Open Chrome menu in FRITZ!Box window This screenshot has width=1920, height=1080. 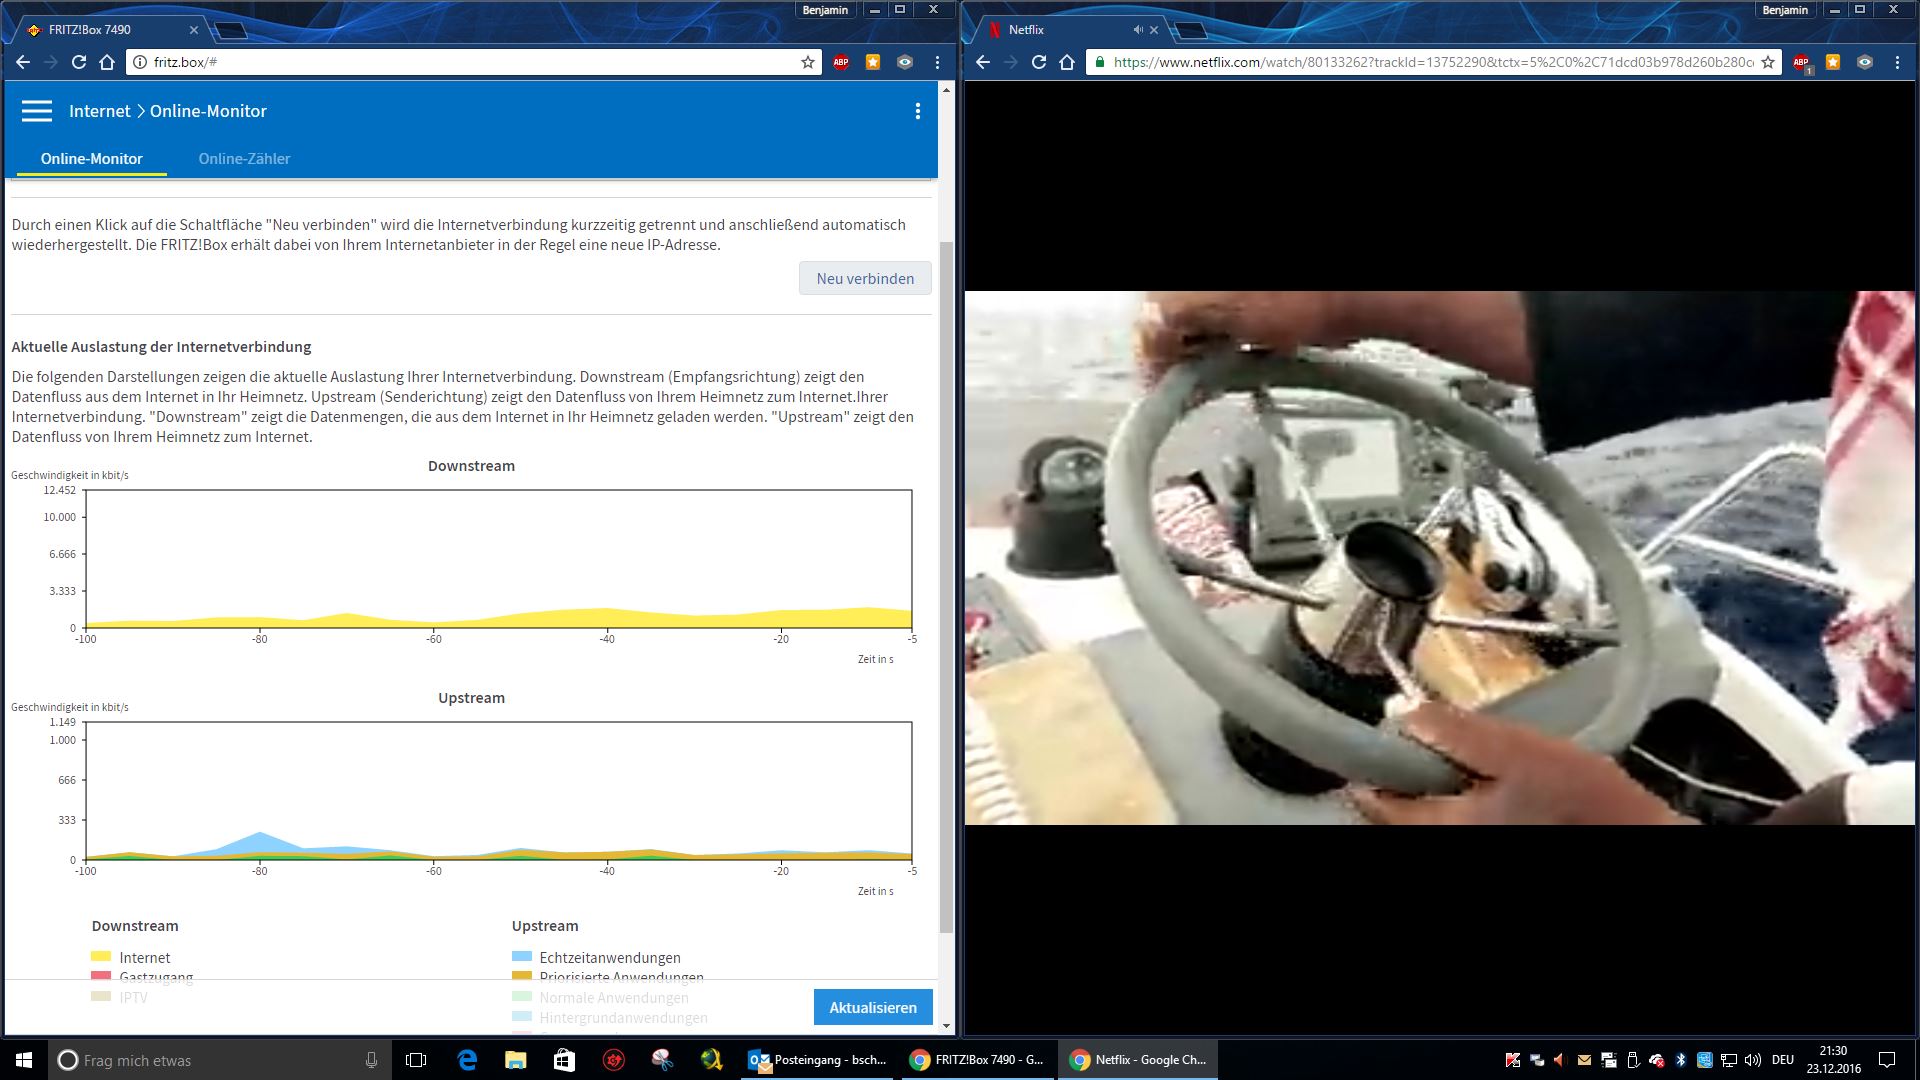937,62
